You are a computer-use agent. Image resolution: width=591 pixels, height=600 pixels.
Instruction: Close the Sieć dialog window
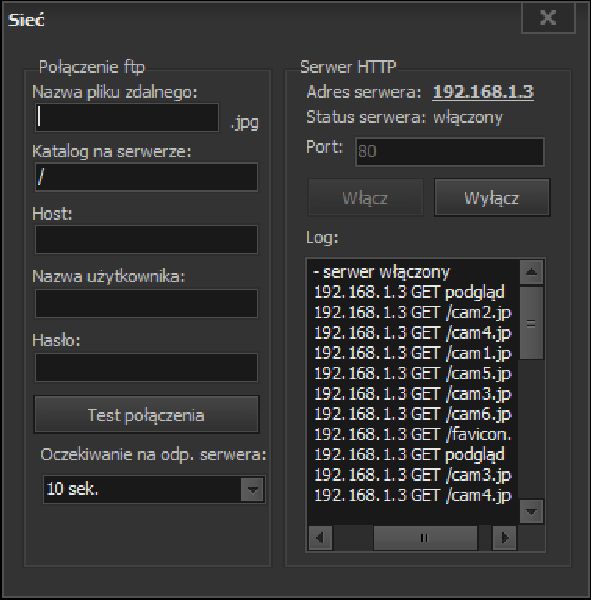click(548, 18)
